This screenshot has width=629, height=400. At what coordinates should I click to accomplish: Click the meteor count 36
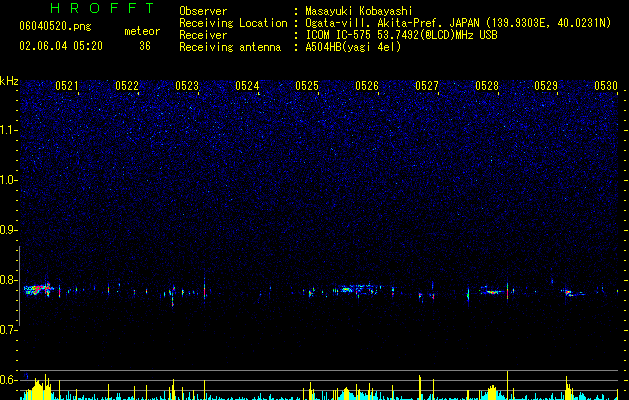145,46
